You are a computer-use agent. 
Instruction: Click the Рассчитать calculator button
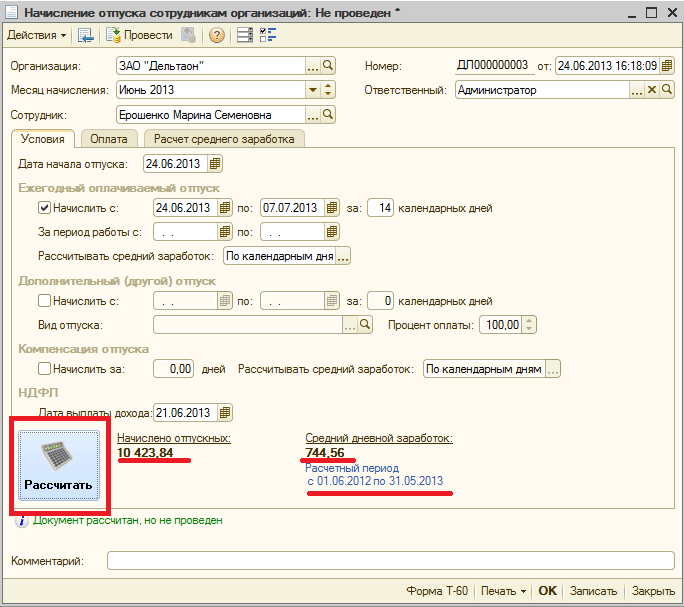tap(59, 465)
